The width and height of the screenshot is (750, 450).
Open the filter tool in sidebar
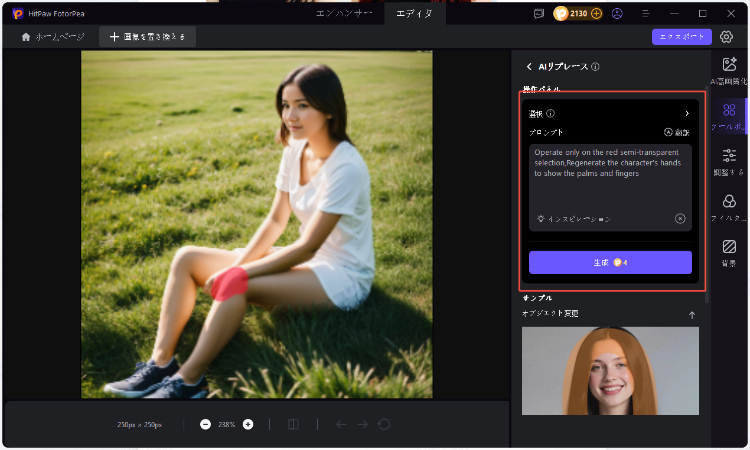pyautogui.click(x=729, y=206)
